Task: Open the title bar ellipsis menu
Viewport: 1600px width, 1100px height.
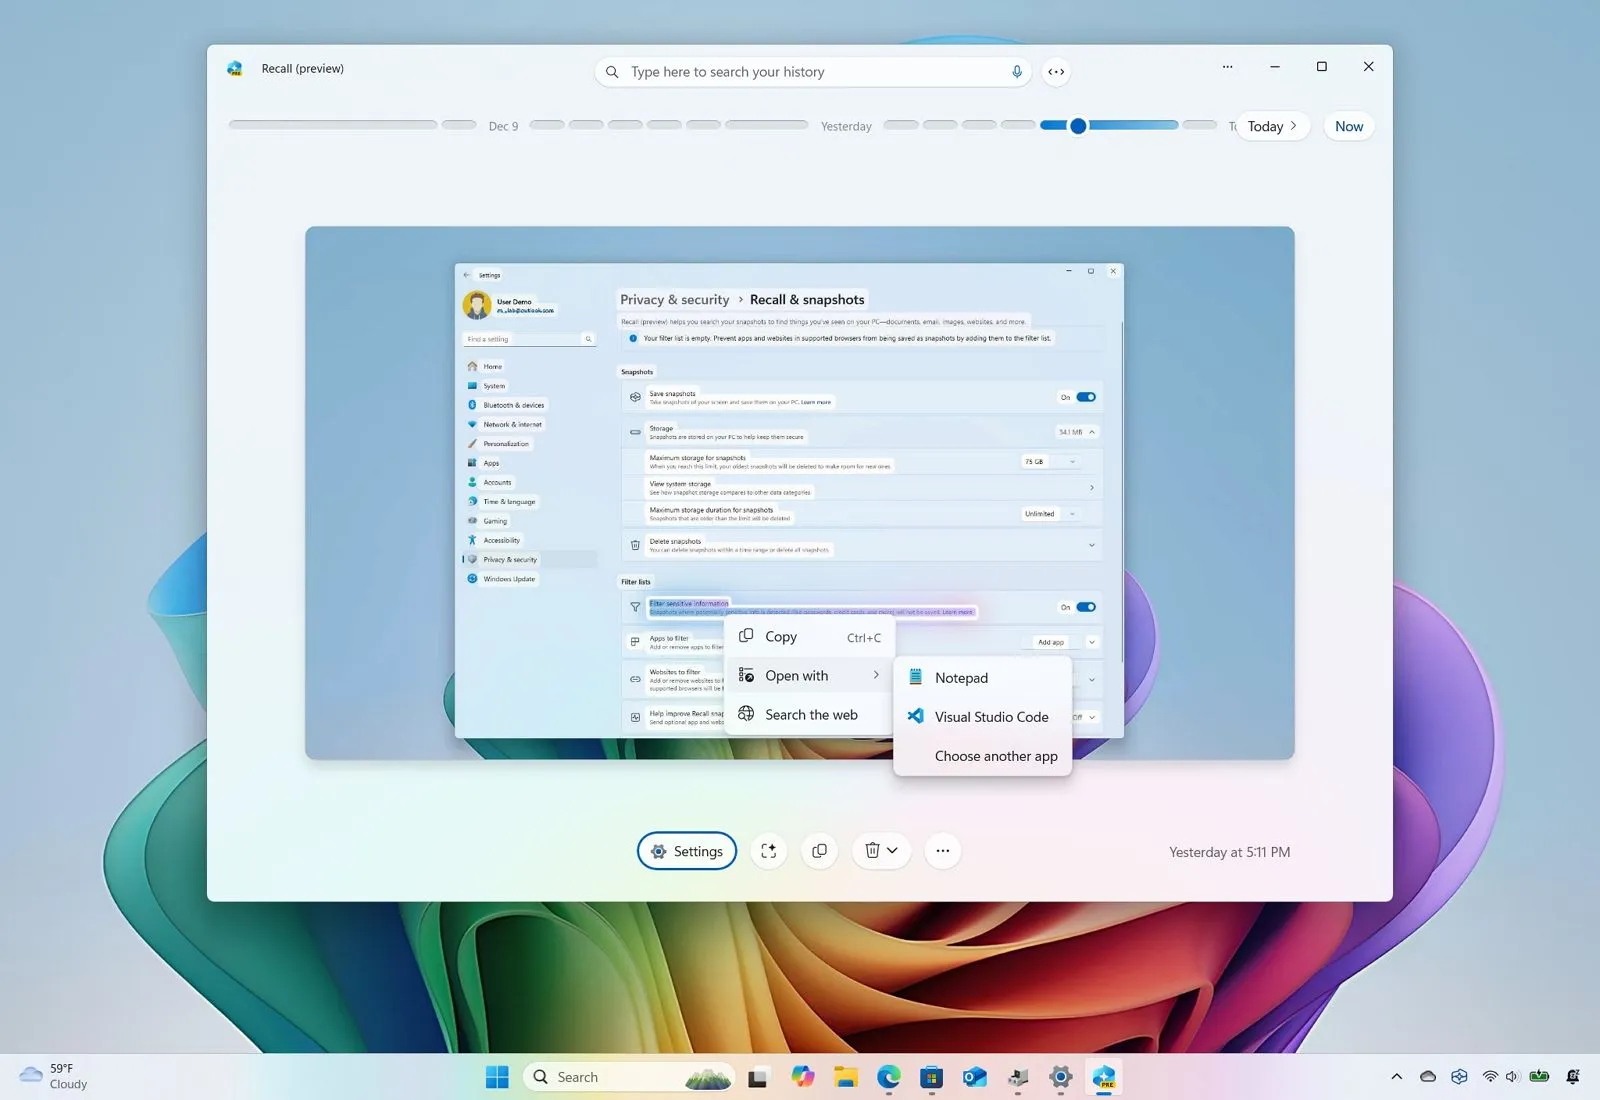Action: [1227, 67]
